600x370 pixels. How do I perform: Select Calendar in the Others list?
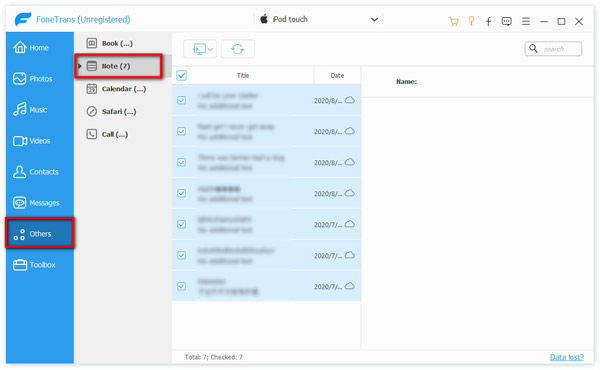116,89
